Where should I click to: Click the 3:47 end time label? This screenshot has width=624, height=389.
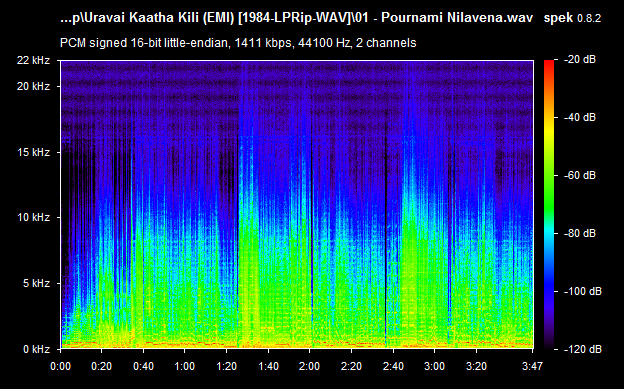pos(532,366)
